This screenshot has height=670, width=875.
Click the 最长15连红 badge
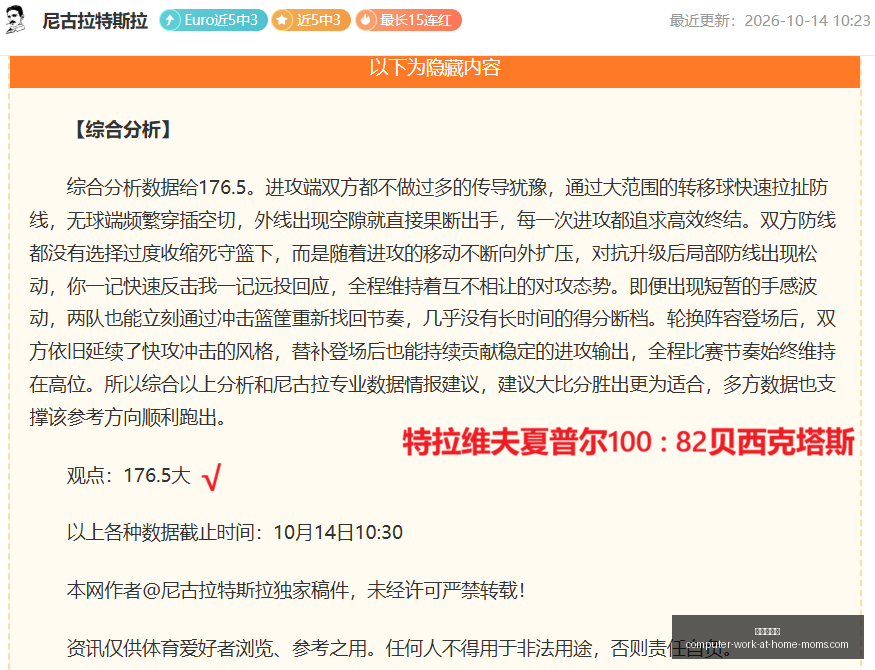click(408, 20)
